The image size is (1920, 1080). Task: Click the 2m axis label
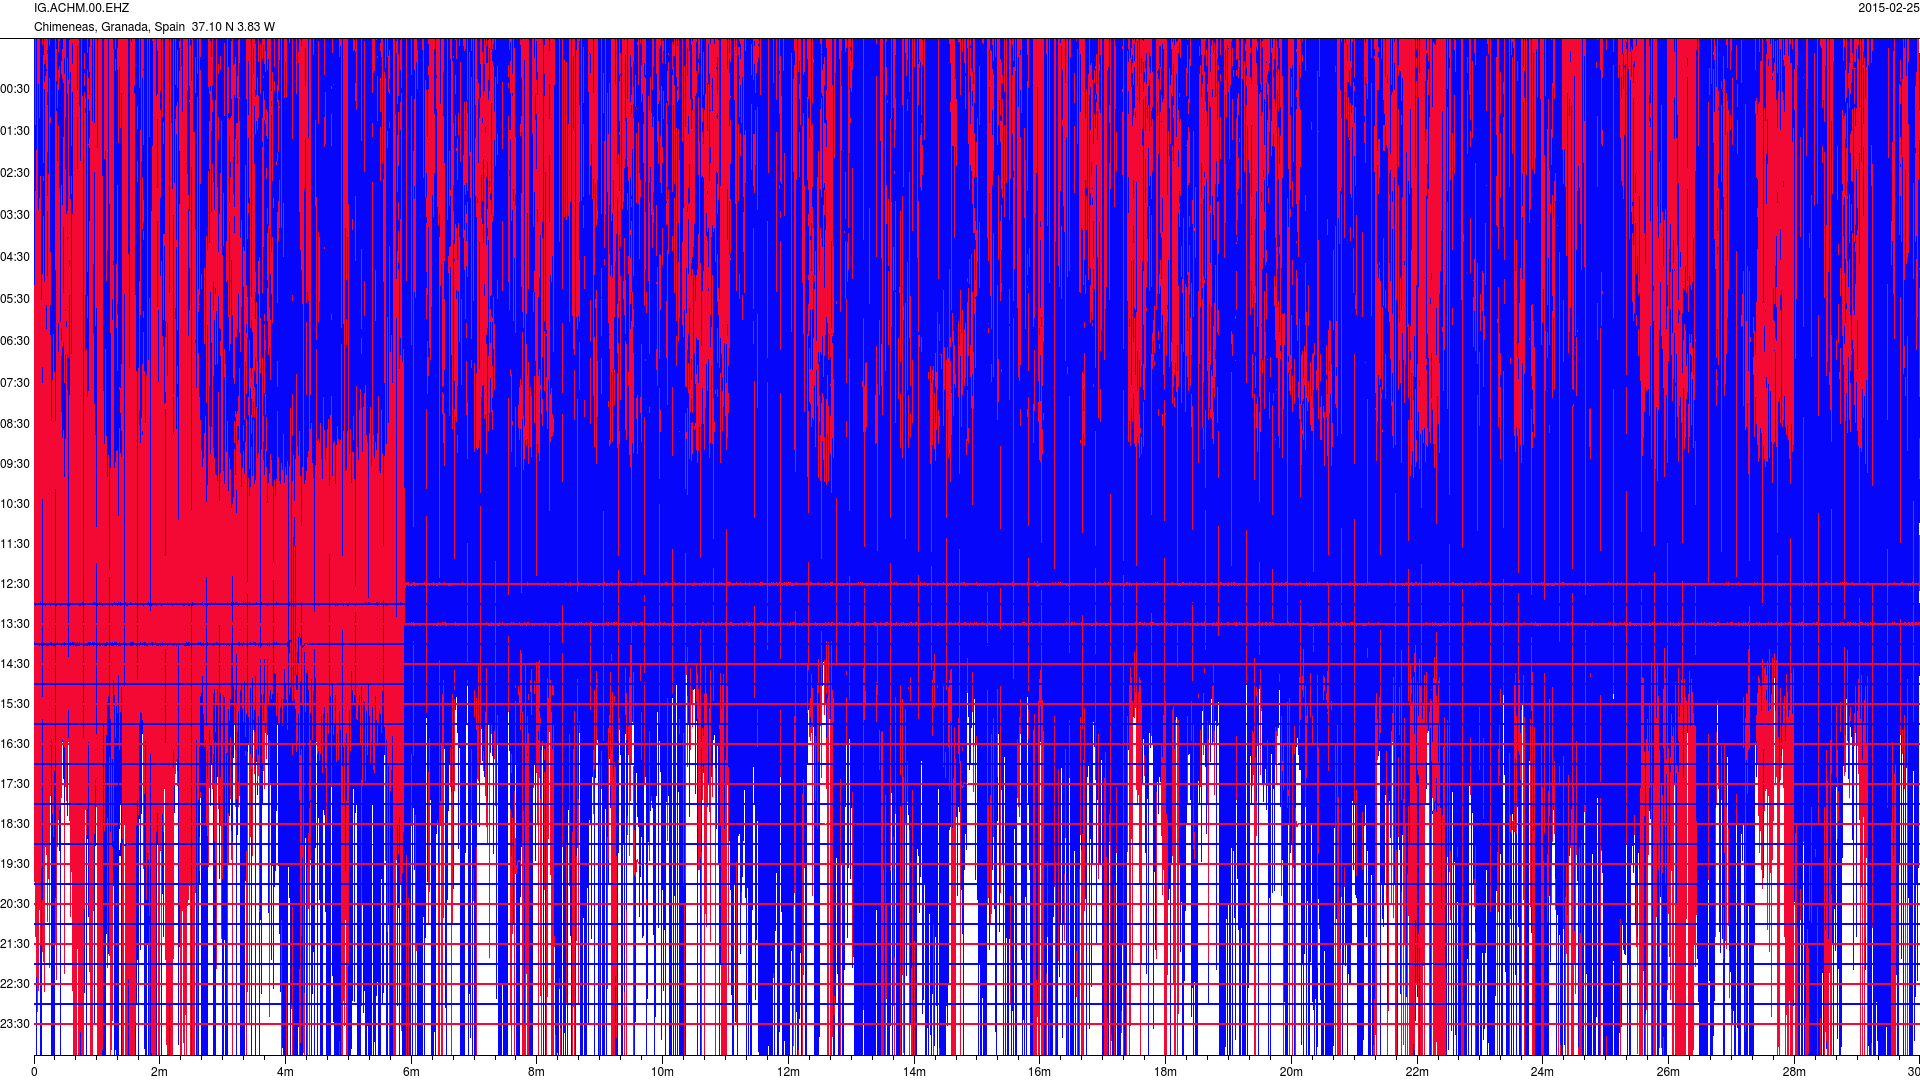pyautogui.click(x=159, y=1072)
